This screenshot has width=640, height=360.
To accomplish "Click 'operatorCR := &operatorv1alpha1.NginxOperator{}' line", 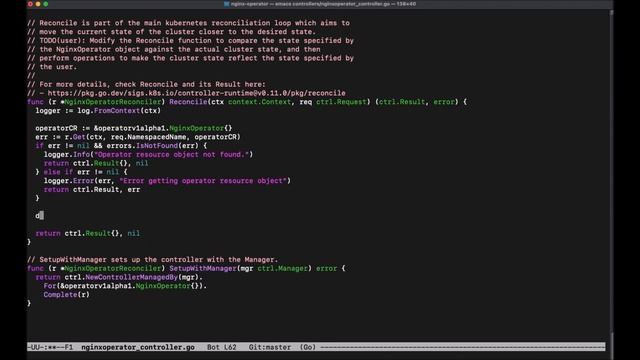I will click(134, 128).
